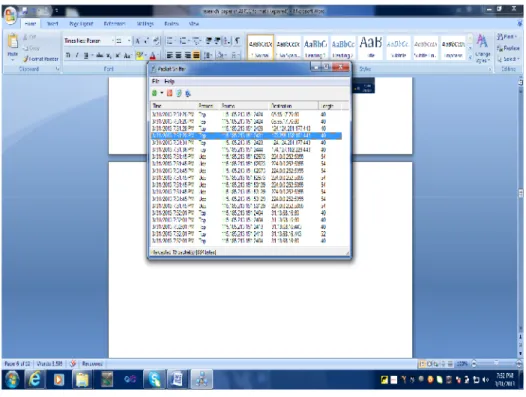The height and width of the screenshot is (397, 526).
Task: Open the Shading color dropdown
Action: [x=221, y=55]
